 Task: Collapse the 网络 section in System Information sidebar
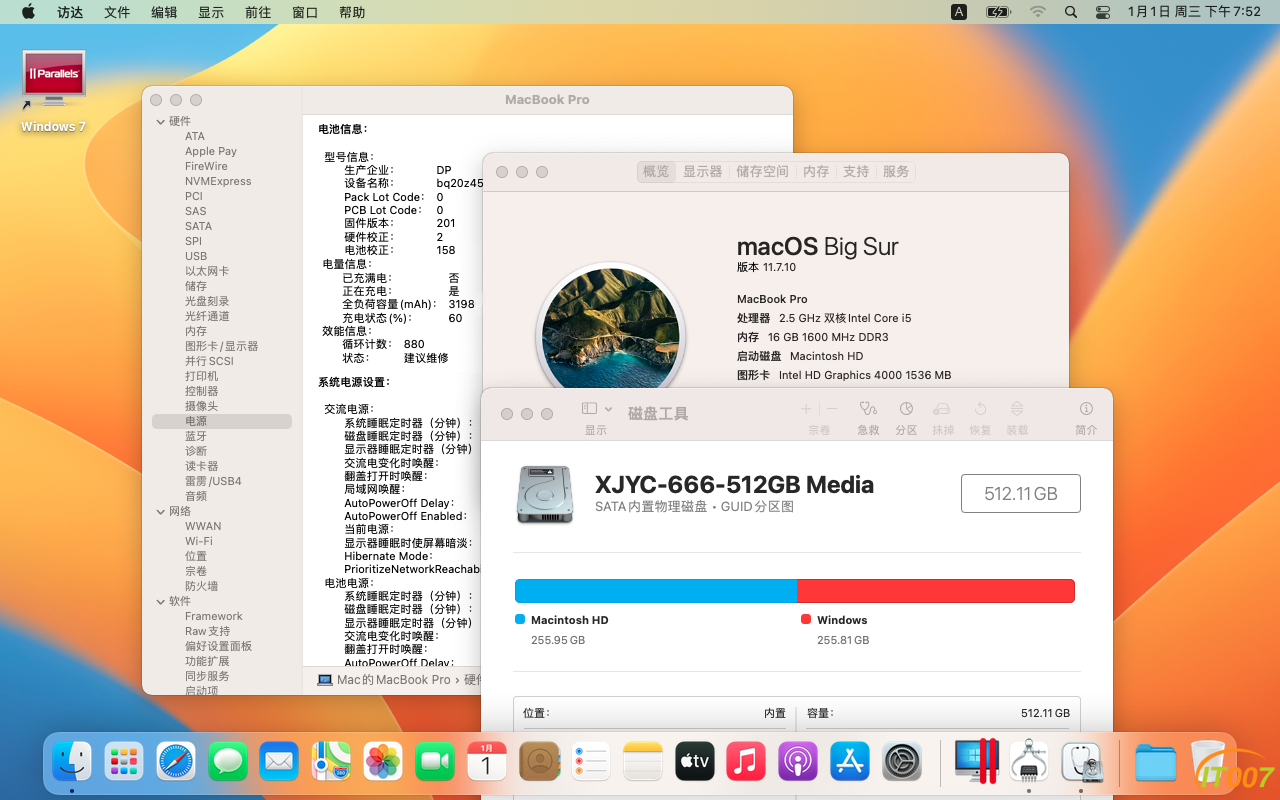pyautogui.click(x=160, y=511)
